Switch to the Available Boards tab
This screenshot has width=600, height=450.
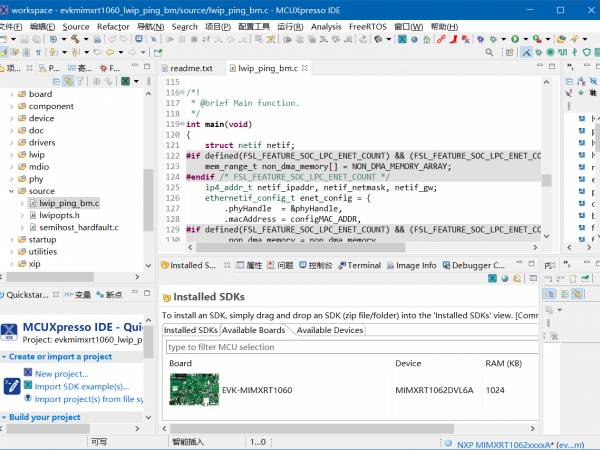click(x=254, y=330)
